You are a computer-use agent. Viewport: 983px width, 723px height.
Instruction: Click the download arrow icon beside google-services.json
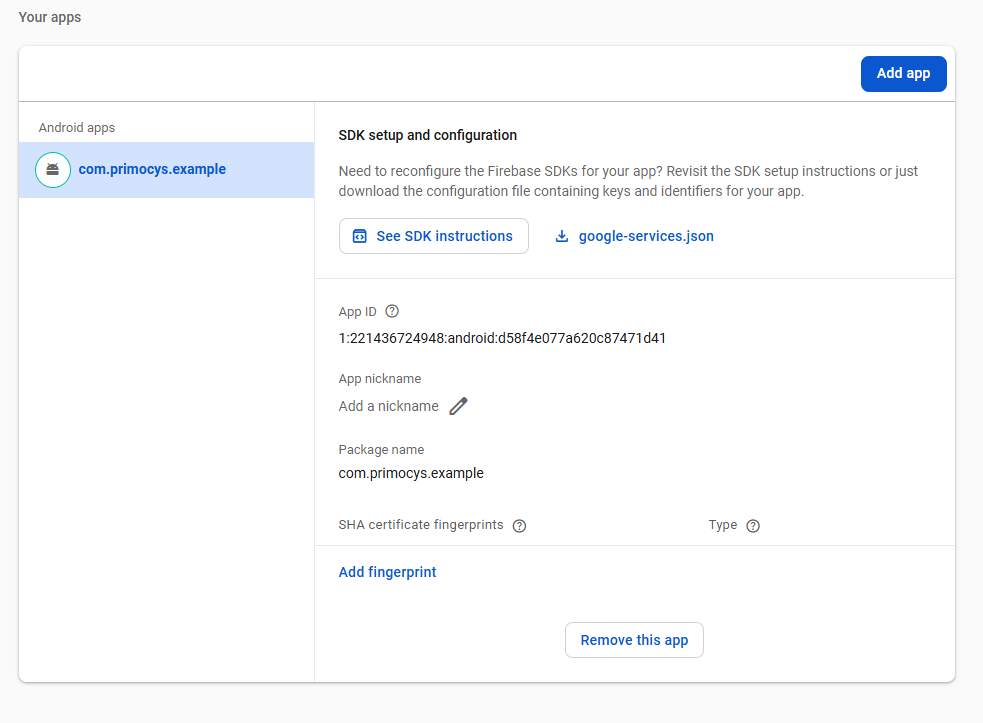click(562, 236)
